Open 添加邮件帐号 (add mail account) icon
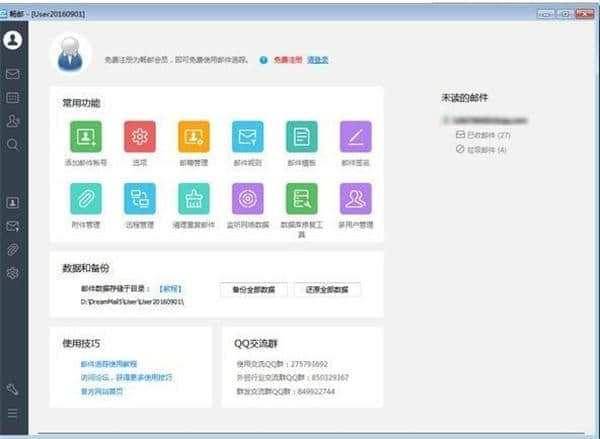Image resolution: width=600 pixels, height=439 pixels. point(86,137)
